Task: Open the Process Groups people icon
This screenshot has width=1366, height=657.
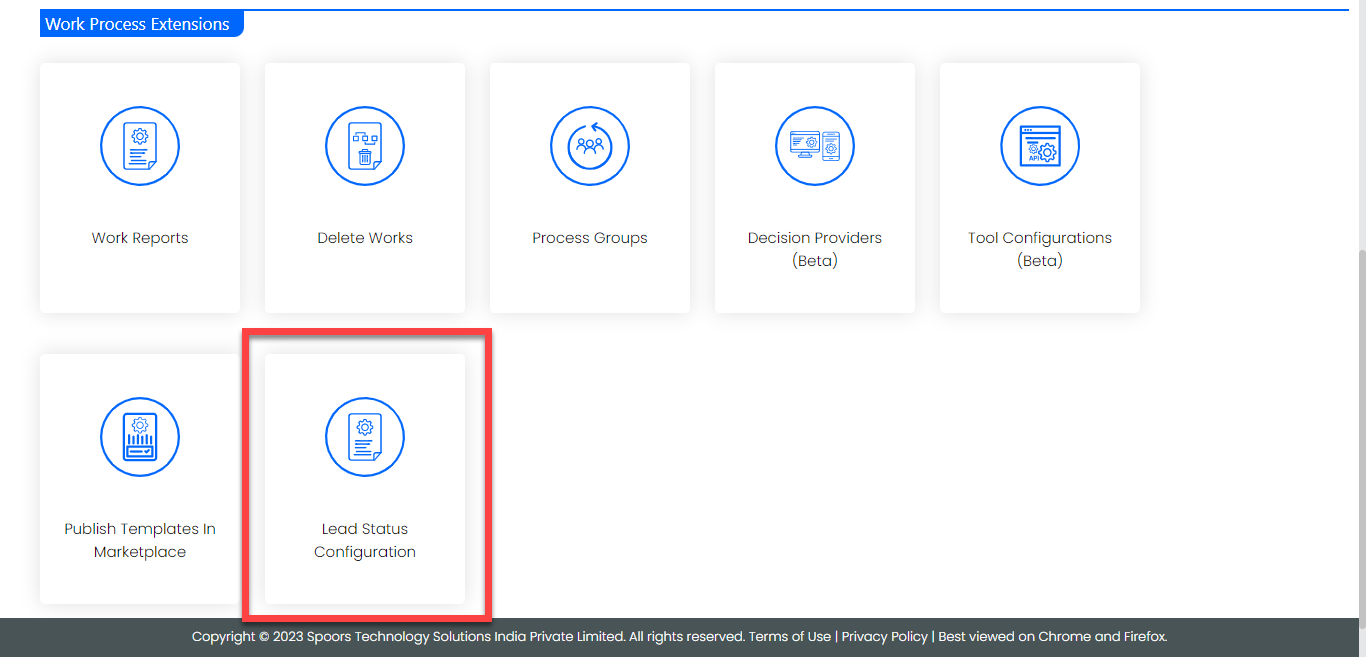Action: 590,147
